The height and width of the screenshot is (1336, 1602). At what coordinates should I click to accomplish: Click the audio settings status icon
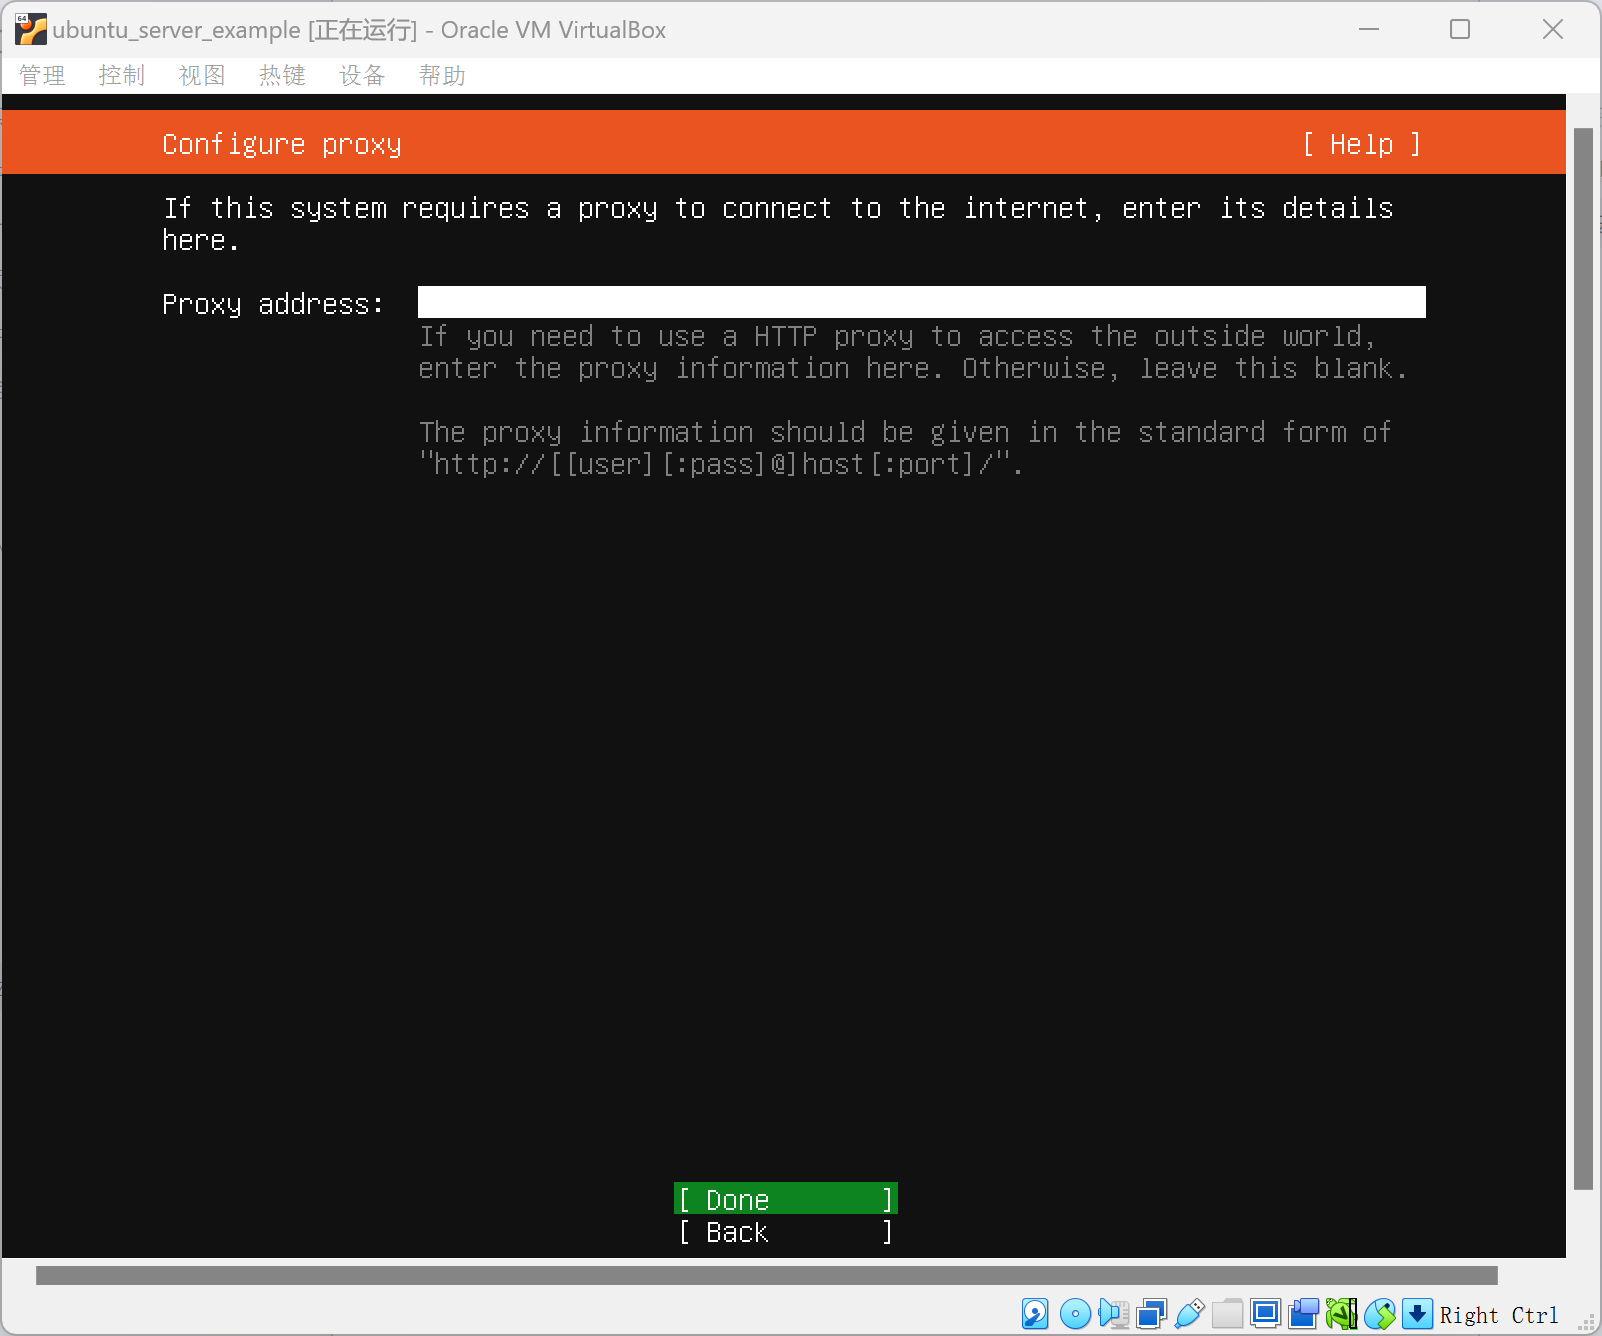pos(1113,1313)
